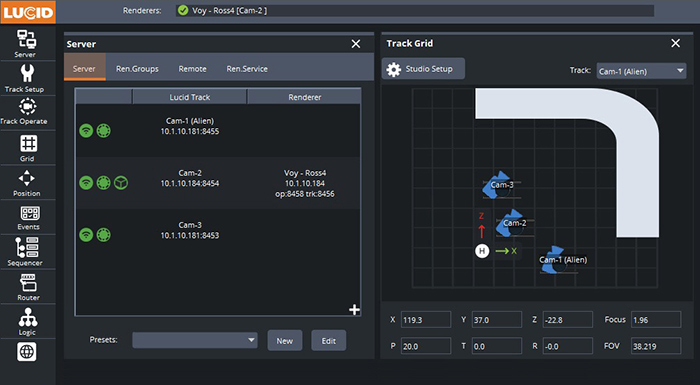Click the Edit preset button
Screen dimensions: 700x385
(329, 340)
